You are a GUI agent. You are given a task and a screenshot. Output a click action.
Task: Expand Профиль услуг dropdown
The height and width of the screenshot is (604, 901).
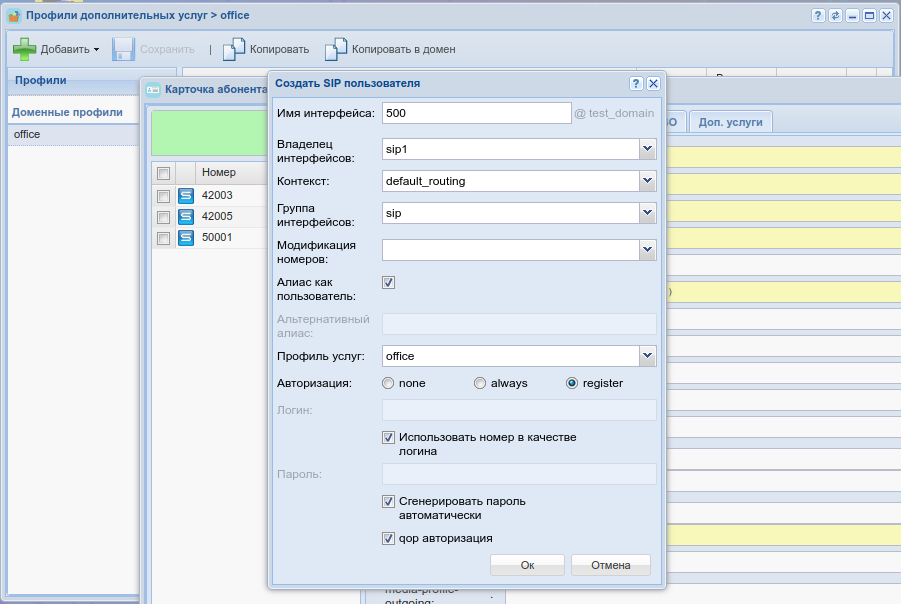(x=647, y=356)
